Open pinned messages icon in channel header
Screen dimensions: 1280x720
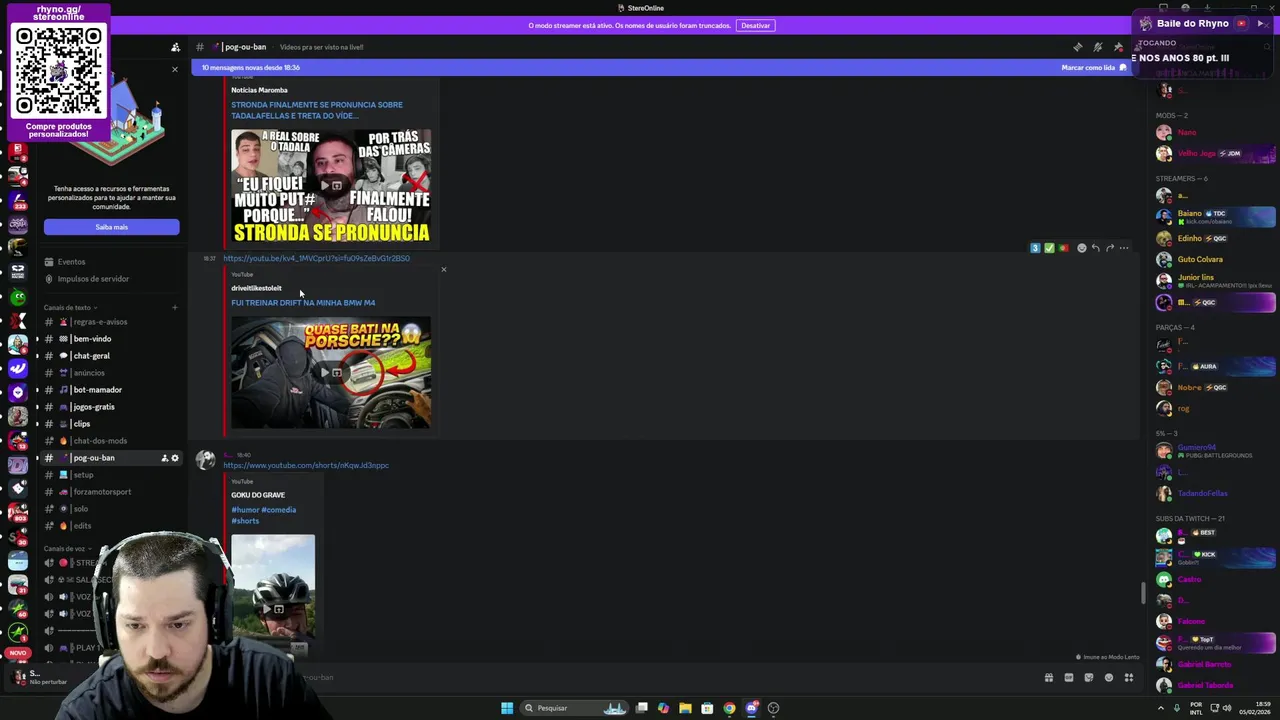pyautogui.click(x=1118, y=47)
